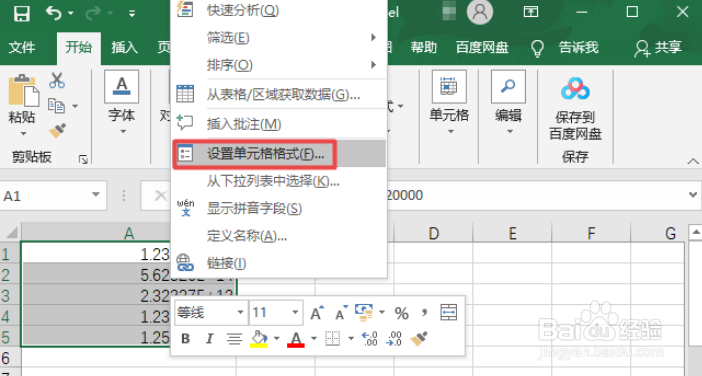Click center alignment in mini toolbar
The height and width of the screenshot is (376, 702).
(x=234, y=339)
